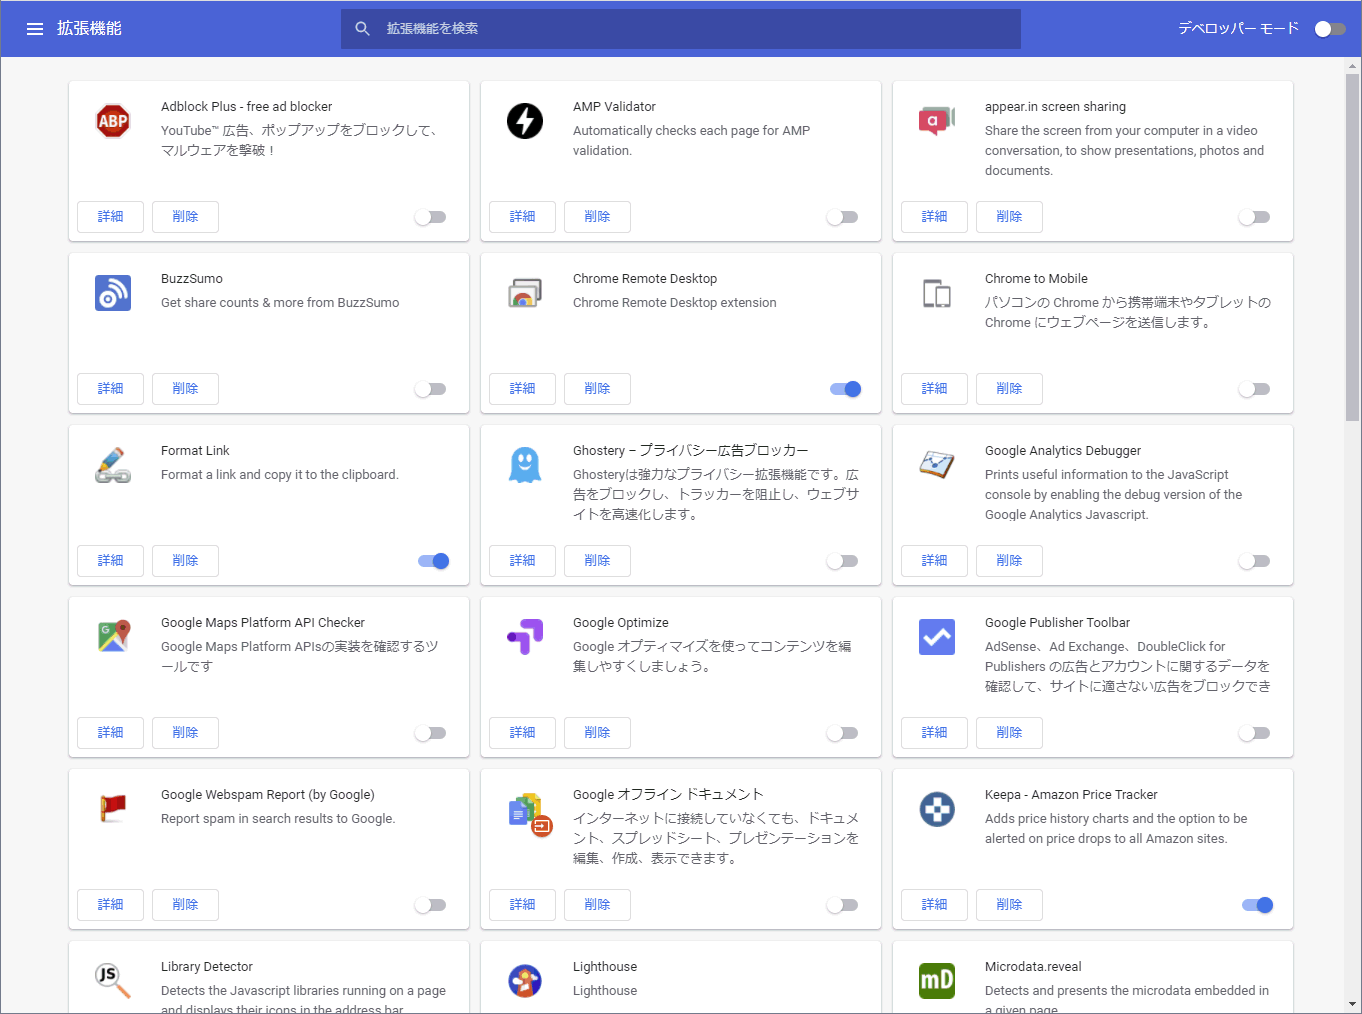Disable the Format Link extension toggle

coord(434,561)
